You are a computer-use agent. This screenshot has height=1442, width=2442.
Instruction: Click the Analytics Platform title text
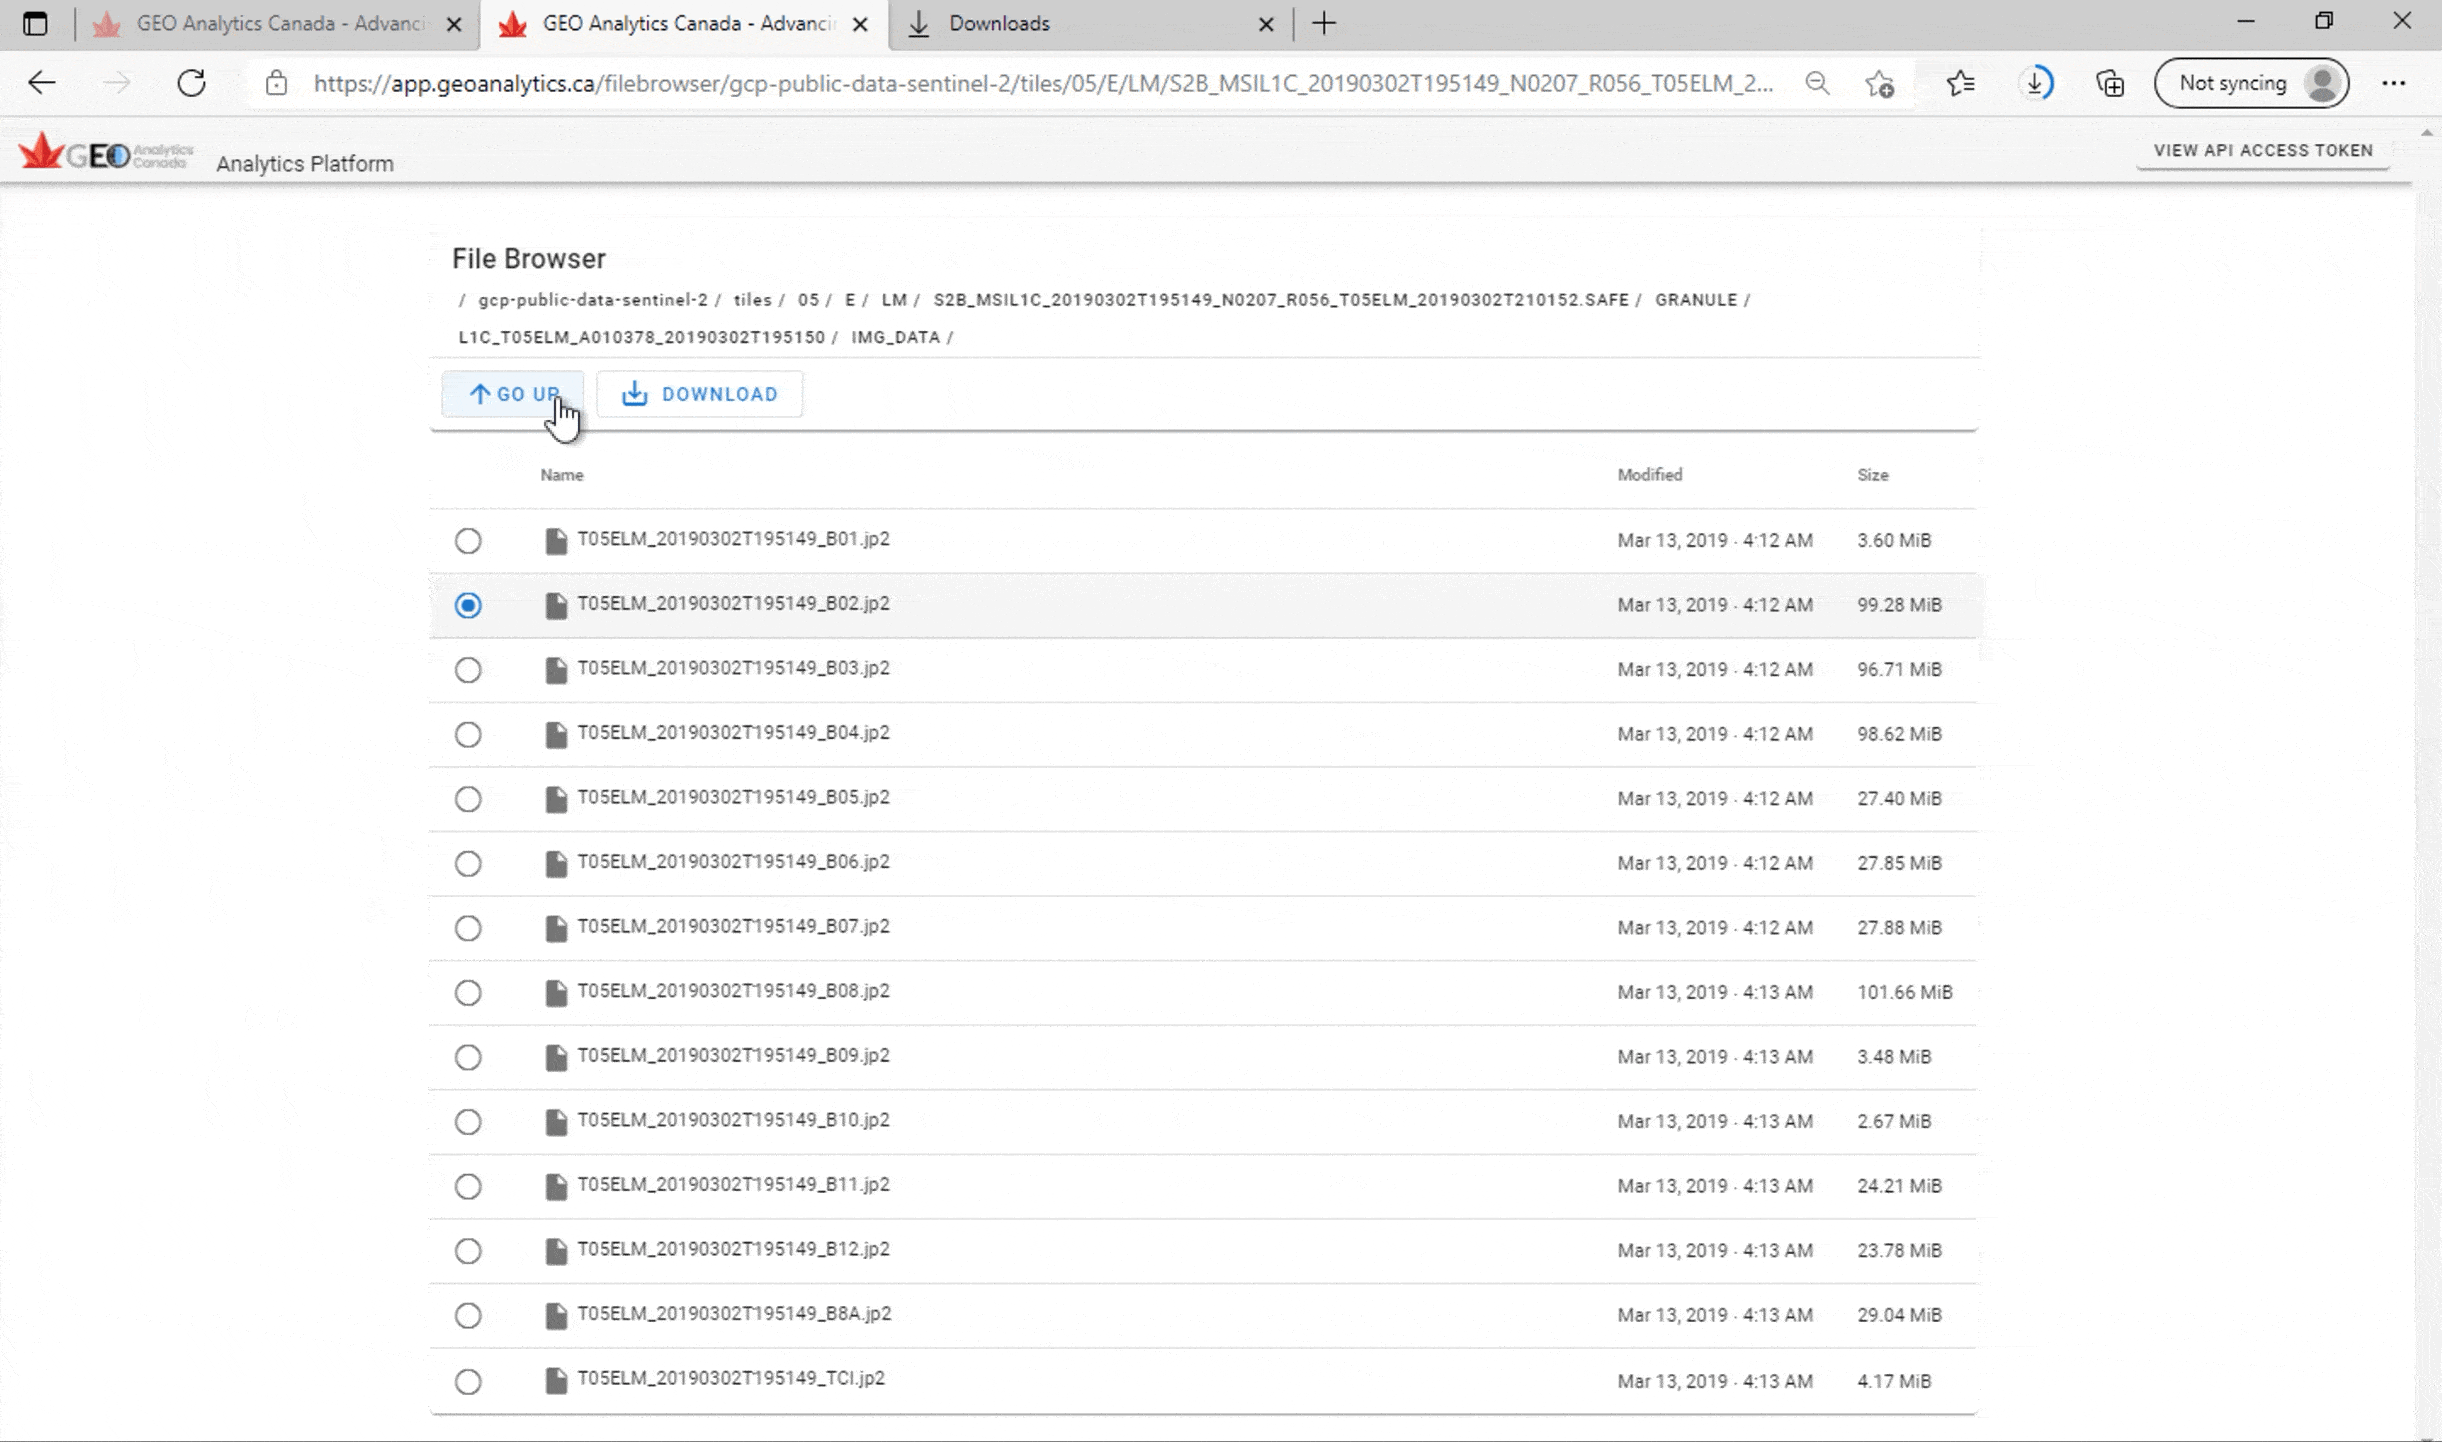click(305, 164)
